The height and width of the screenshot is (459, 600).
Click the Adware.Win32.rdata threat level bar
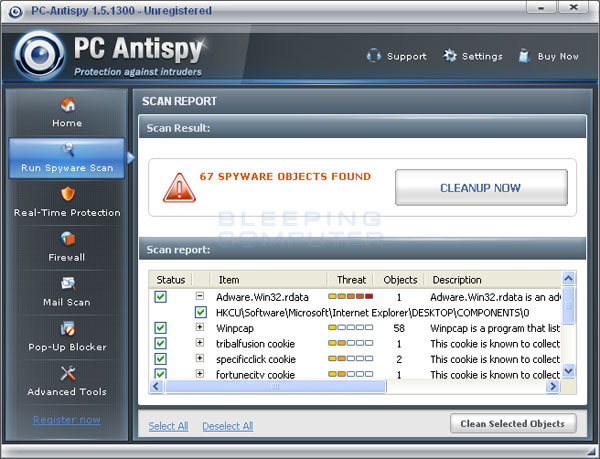coord(351,296)
